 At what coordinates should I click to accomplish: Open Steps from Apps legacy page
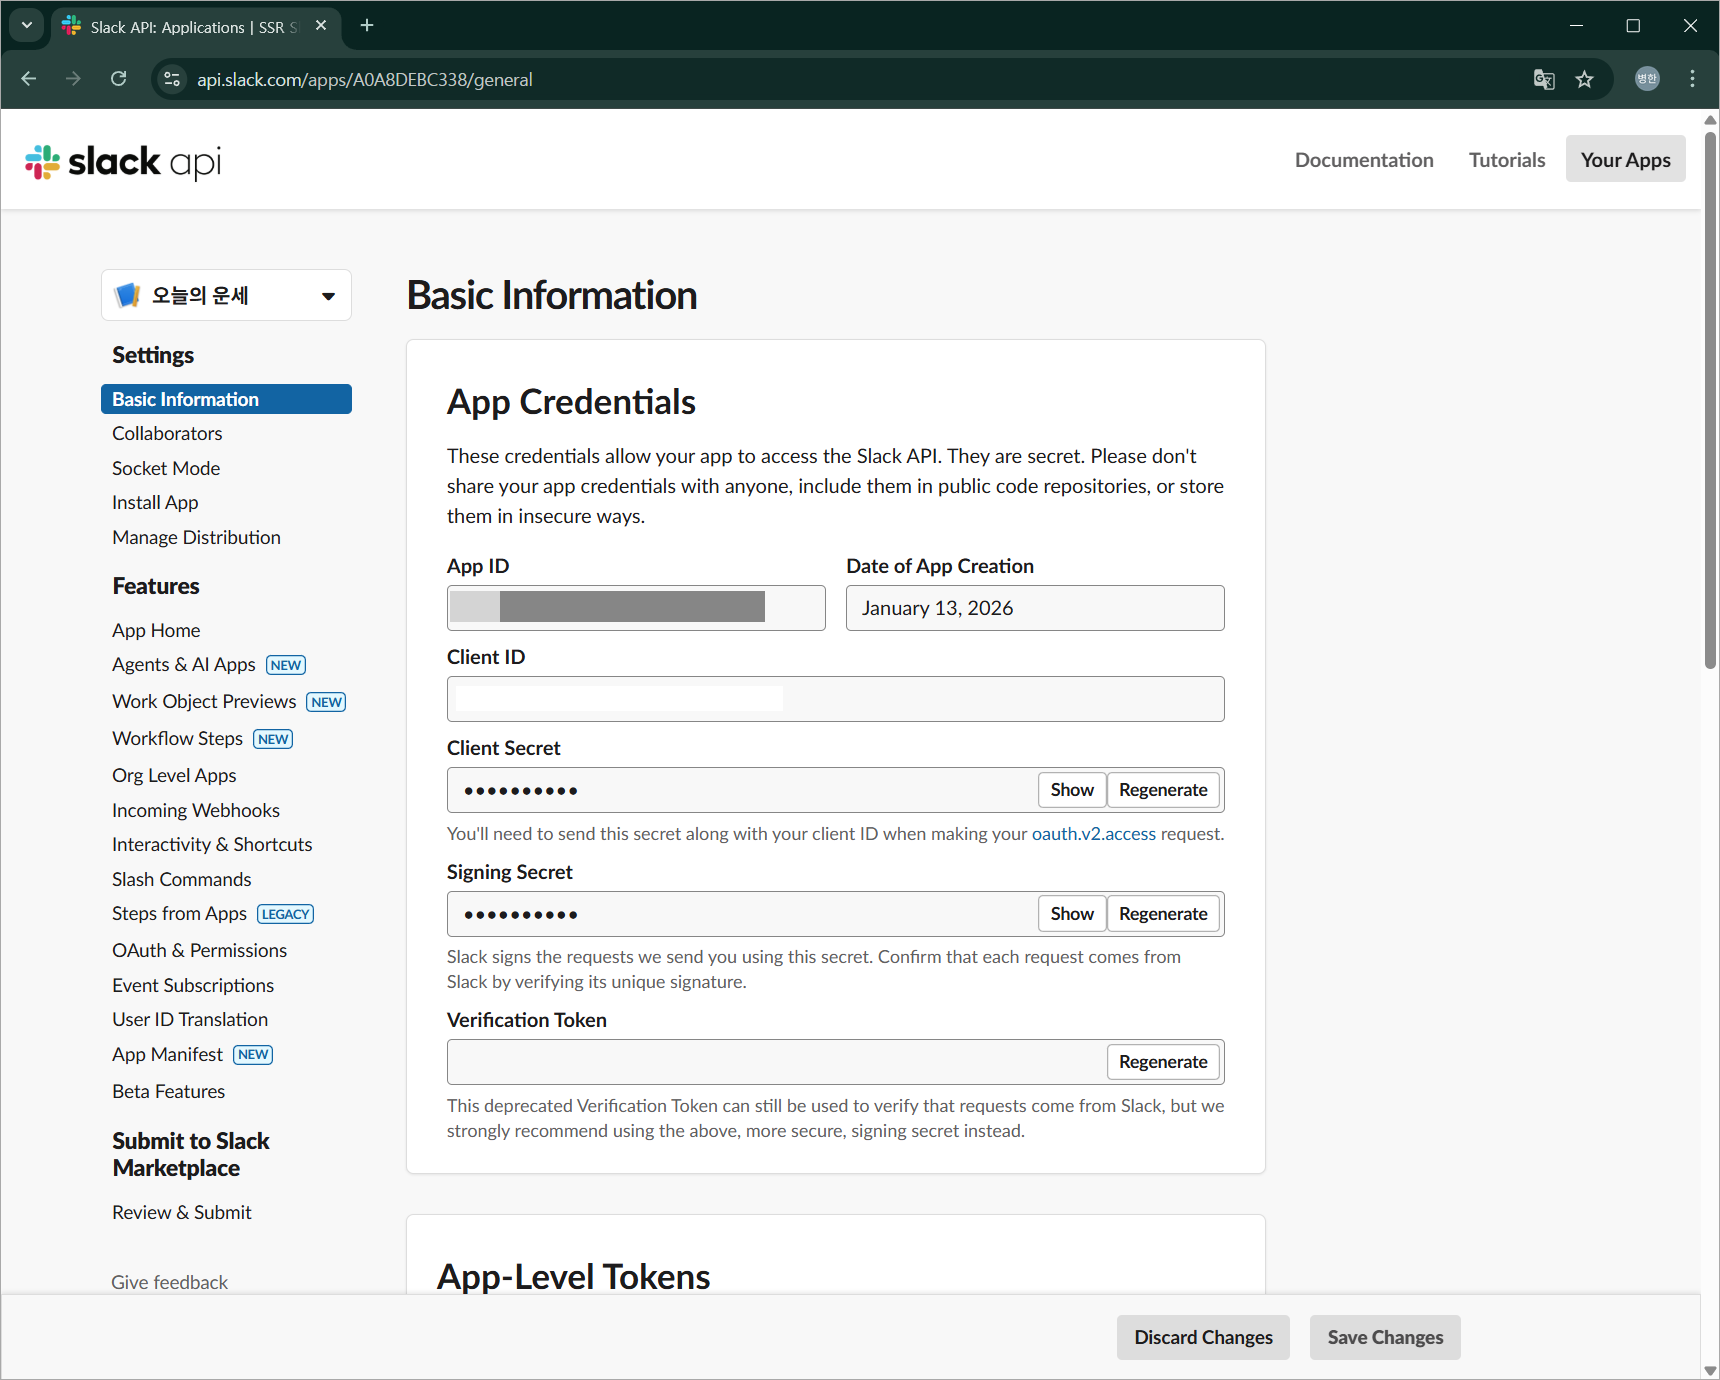coord(179,913)
